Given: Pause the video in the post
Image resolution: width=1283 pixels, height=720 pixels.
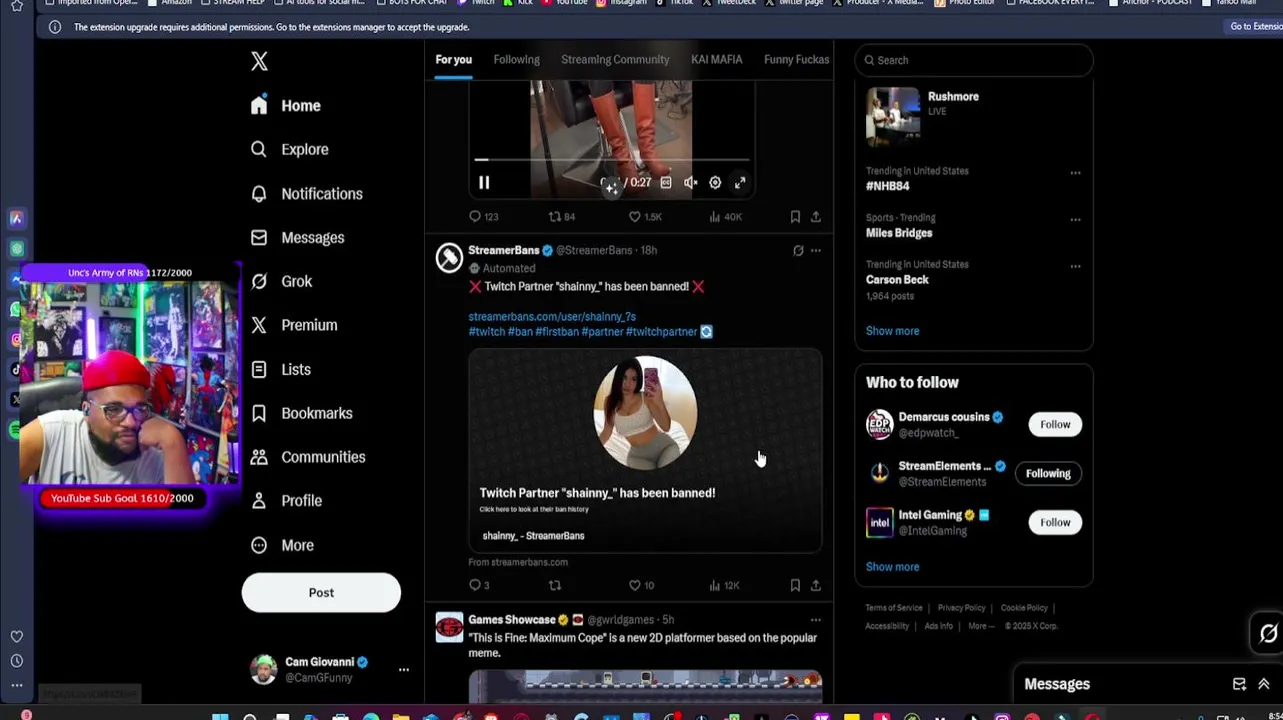Looking at the screenshot, I should pyautogui.click(x=484, y=183).
